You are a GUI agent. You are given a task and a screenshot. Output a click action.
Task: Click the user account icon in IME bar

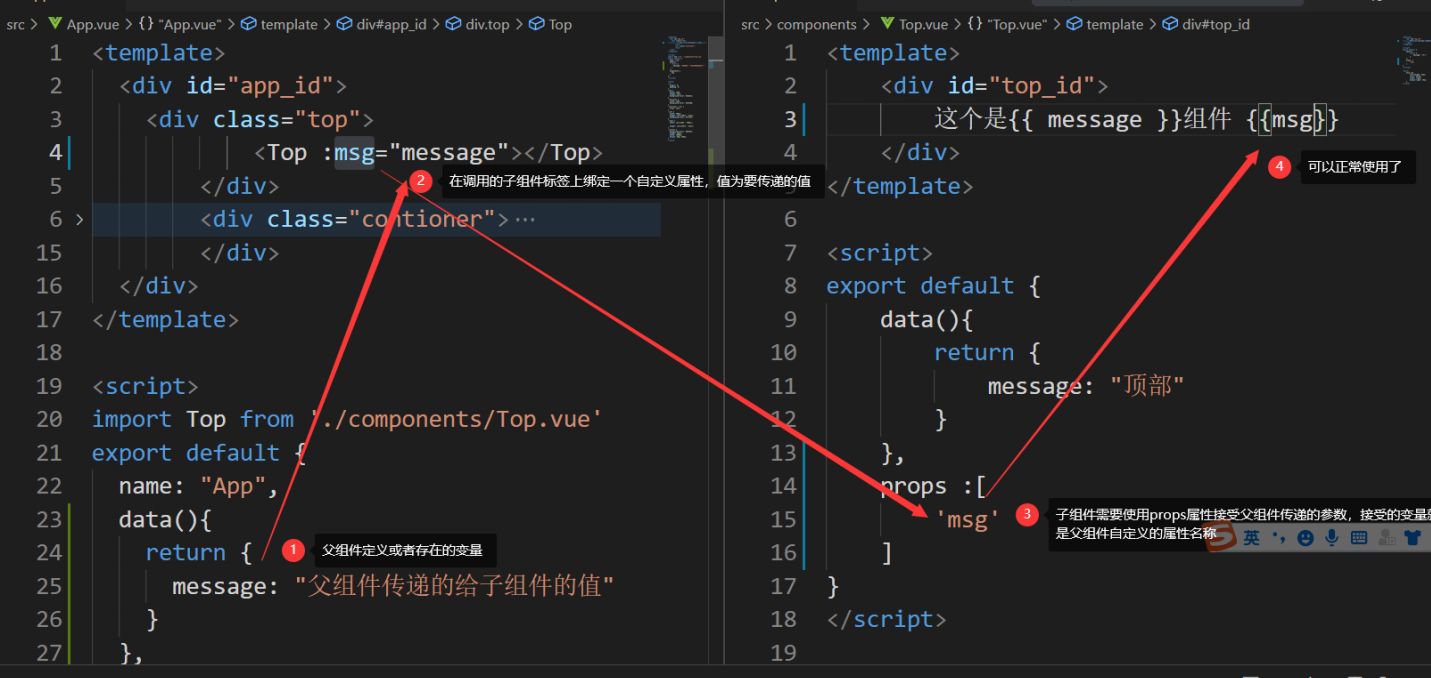pos(1386,538)
